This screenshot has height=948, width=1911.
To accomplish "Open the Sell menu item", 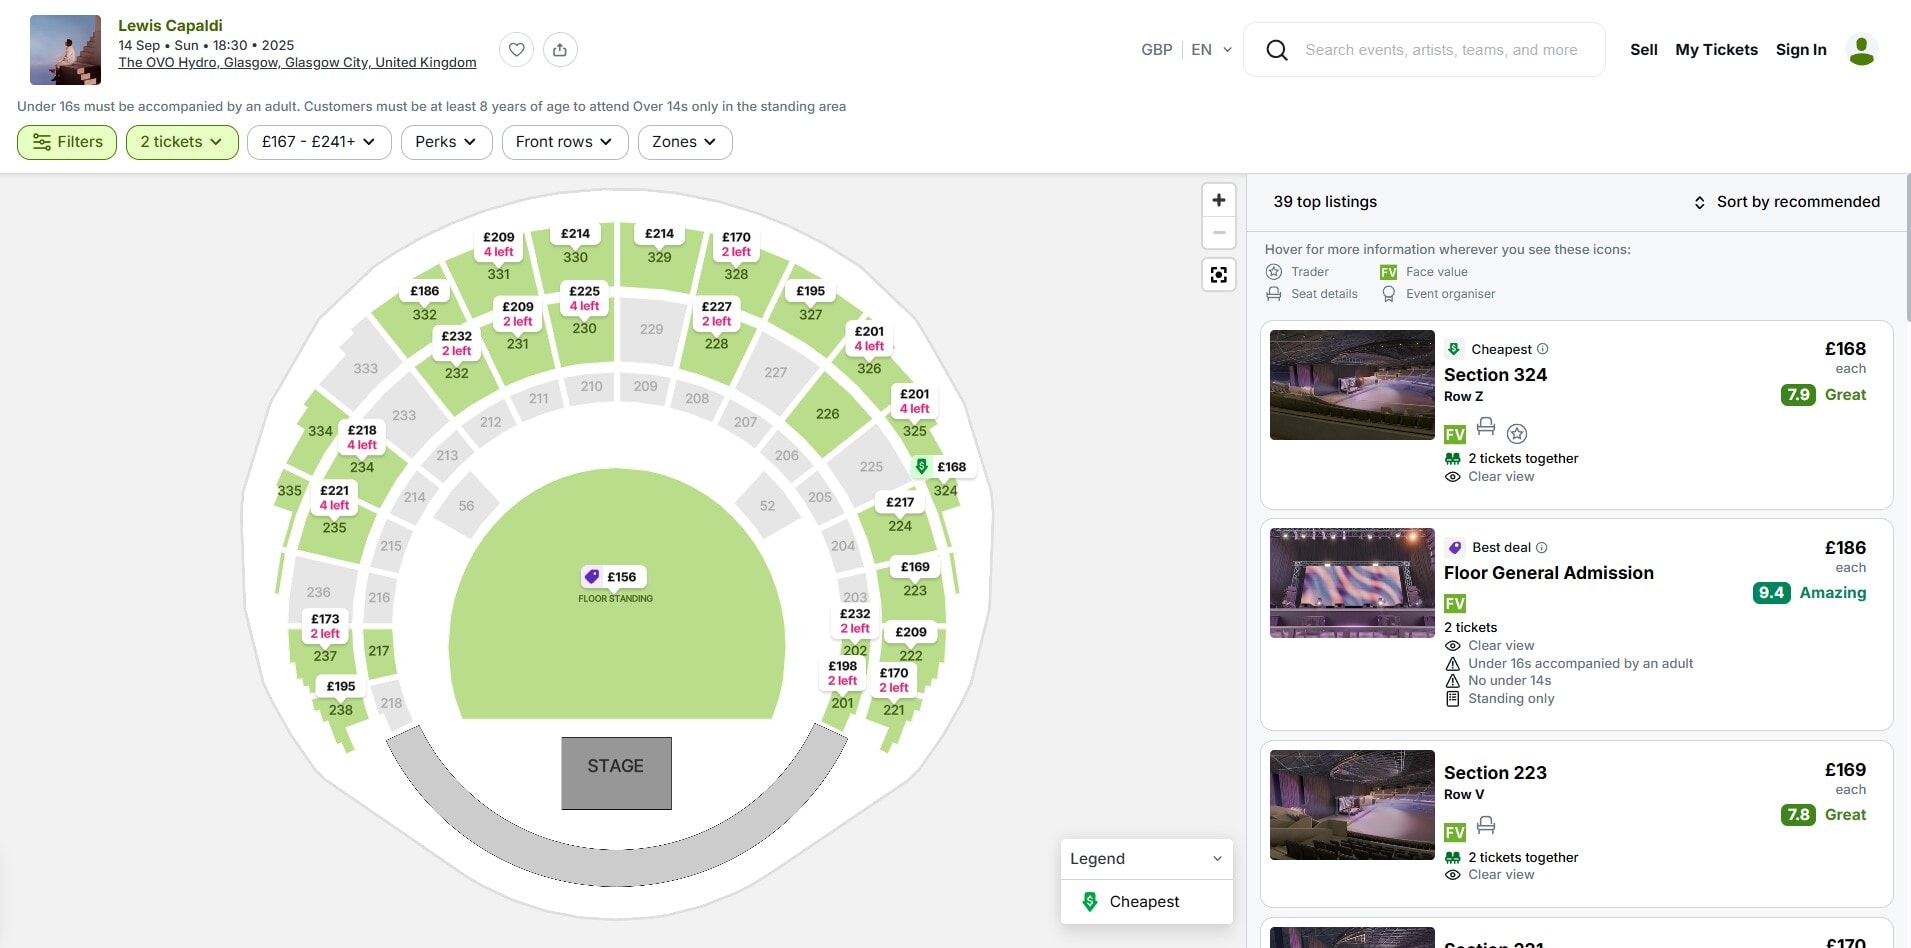I will (1643, 50).
